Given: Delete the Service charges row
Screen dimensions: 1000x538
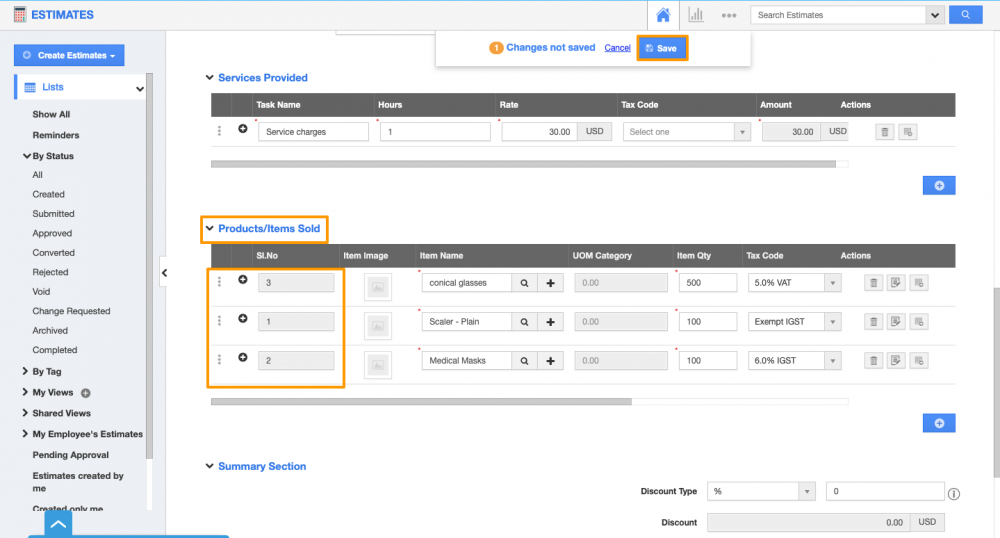Looking at the screenshot, I should pyautogui.click(x=884, y=132).
